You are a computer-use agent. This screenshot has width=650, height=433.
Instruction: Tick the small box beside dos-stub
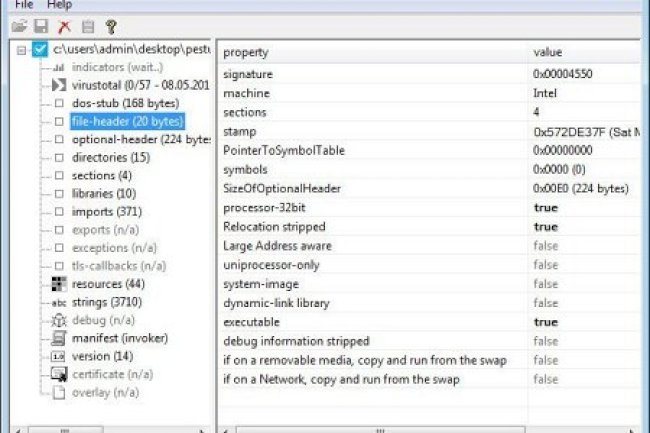(x=59, y=104)
